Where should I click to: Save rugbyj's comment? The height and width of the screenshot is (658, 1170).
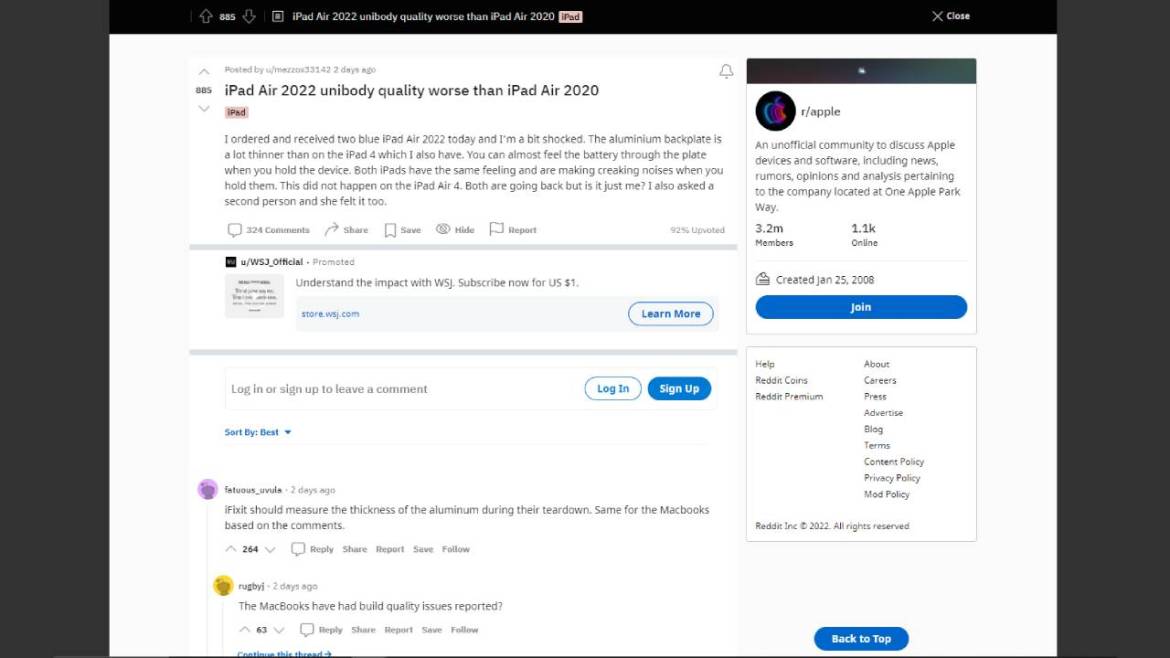click(x=431, y=630)
